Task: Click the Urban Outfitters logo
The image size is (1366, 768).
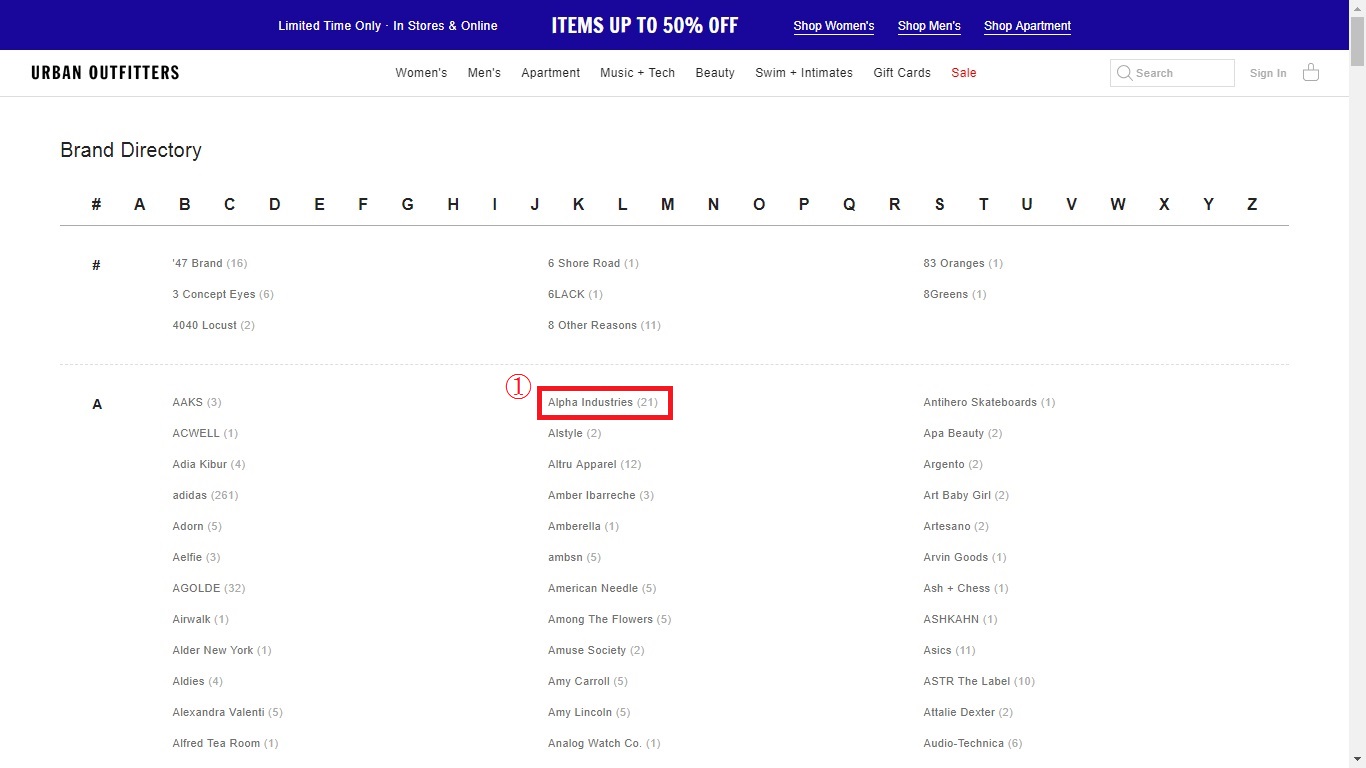Action: (105, 73)
